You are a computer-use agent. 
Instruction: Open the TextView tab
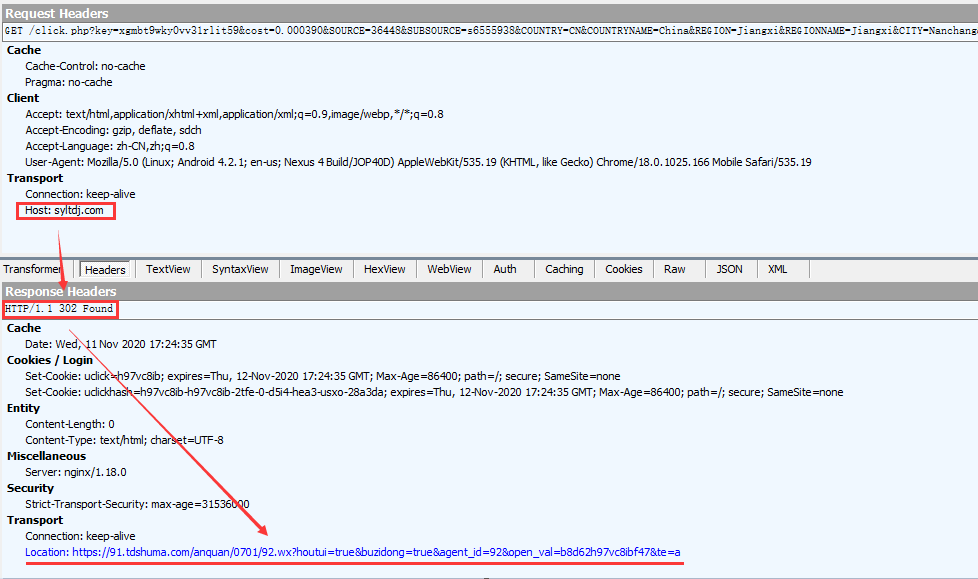168,269
